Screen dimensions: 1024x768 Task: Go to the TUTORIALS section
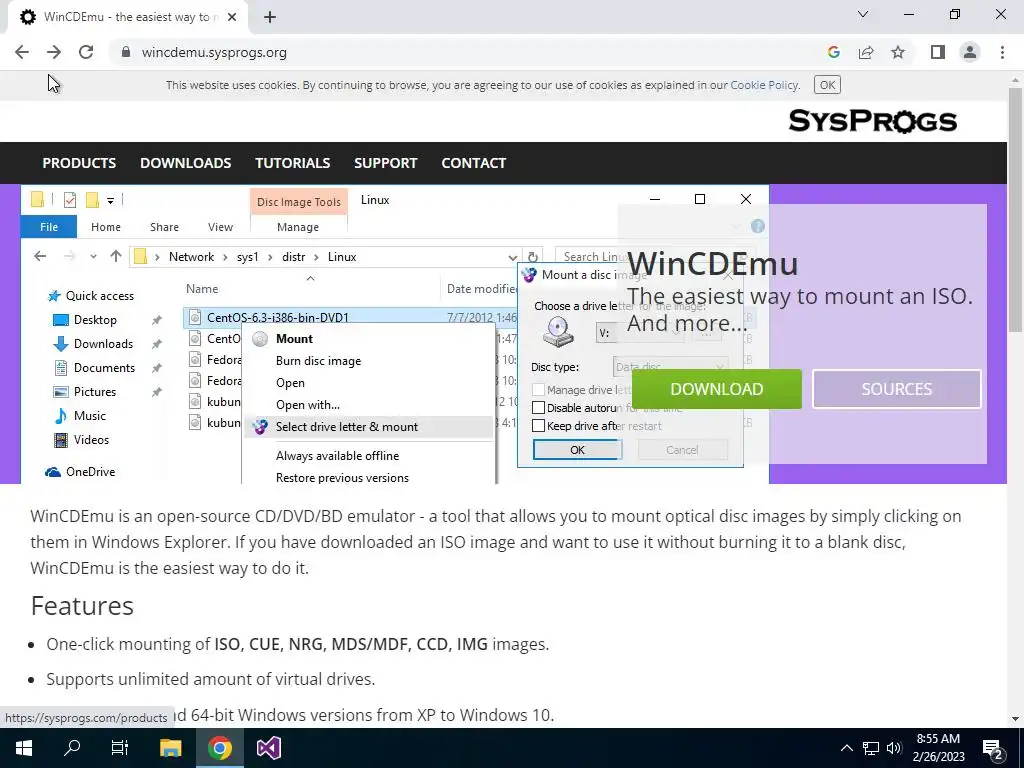293,163
